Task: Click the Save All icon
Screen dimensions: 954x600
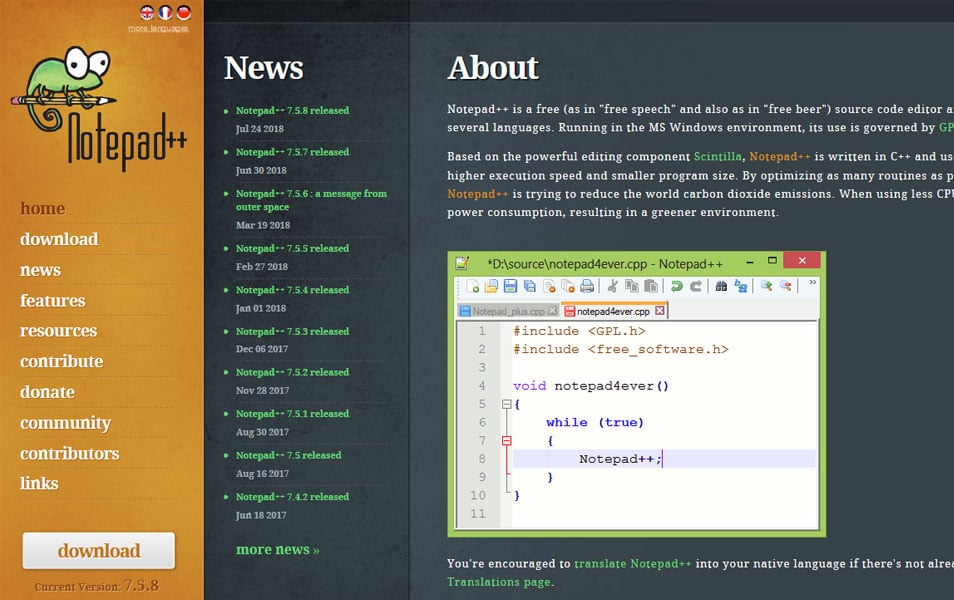Action: tap(530, 286)
